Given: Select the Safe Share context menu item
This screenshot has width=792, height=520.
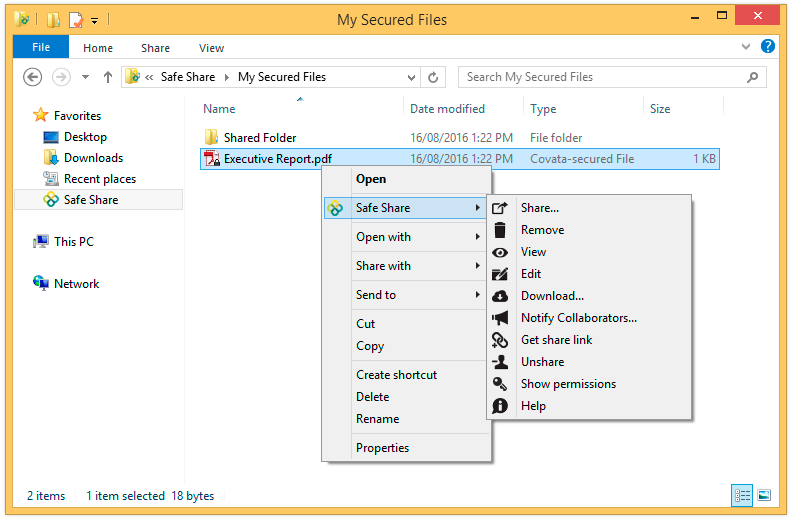Looking at the screenshot, I should (x=405, y=208).
